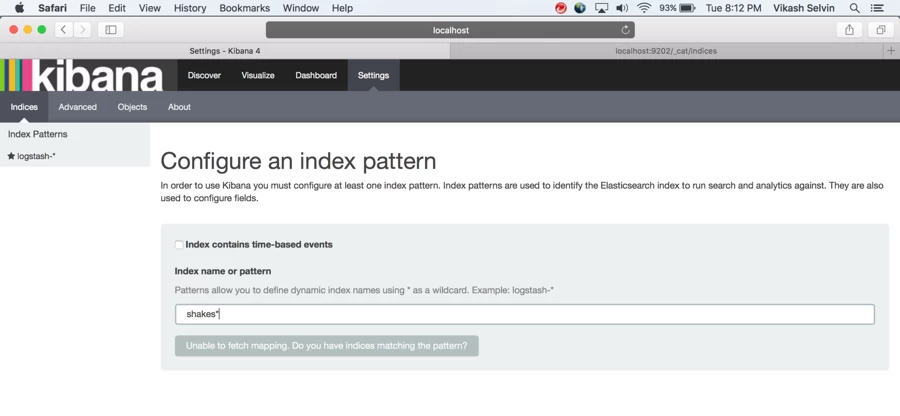Click the Tue 8:12 PM clock
Screen dimensions: 900x416
click(733, 8)
